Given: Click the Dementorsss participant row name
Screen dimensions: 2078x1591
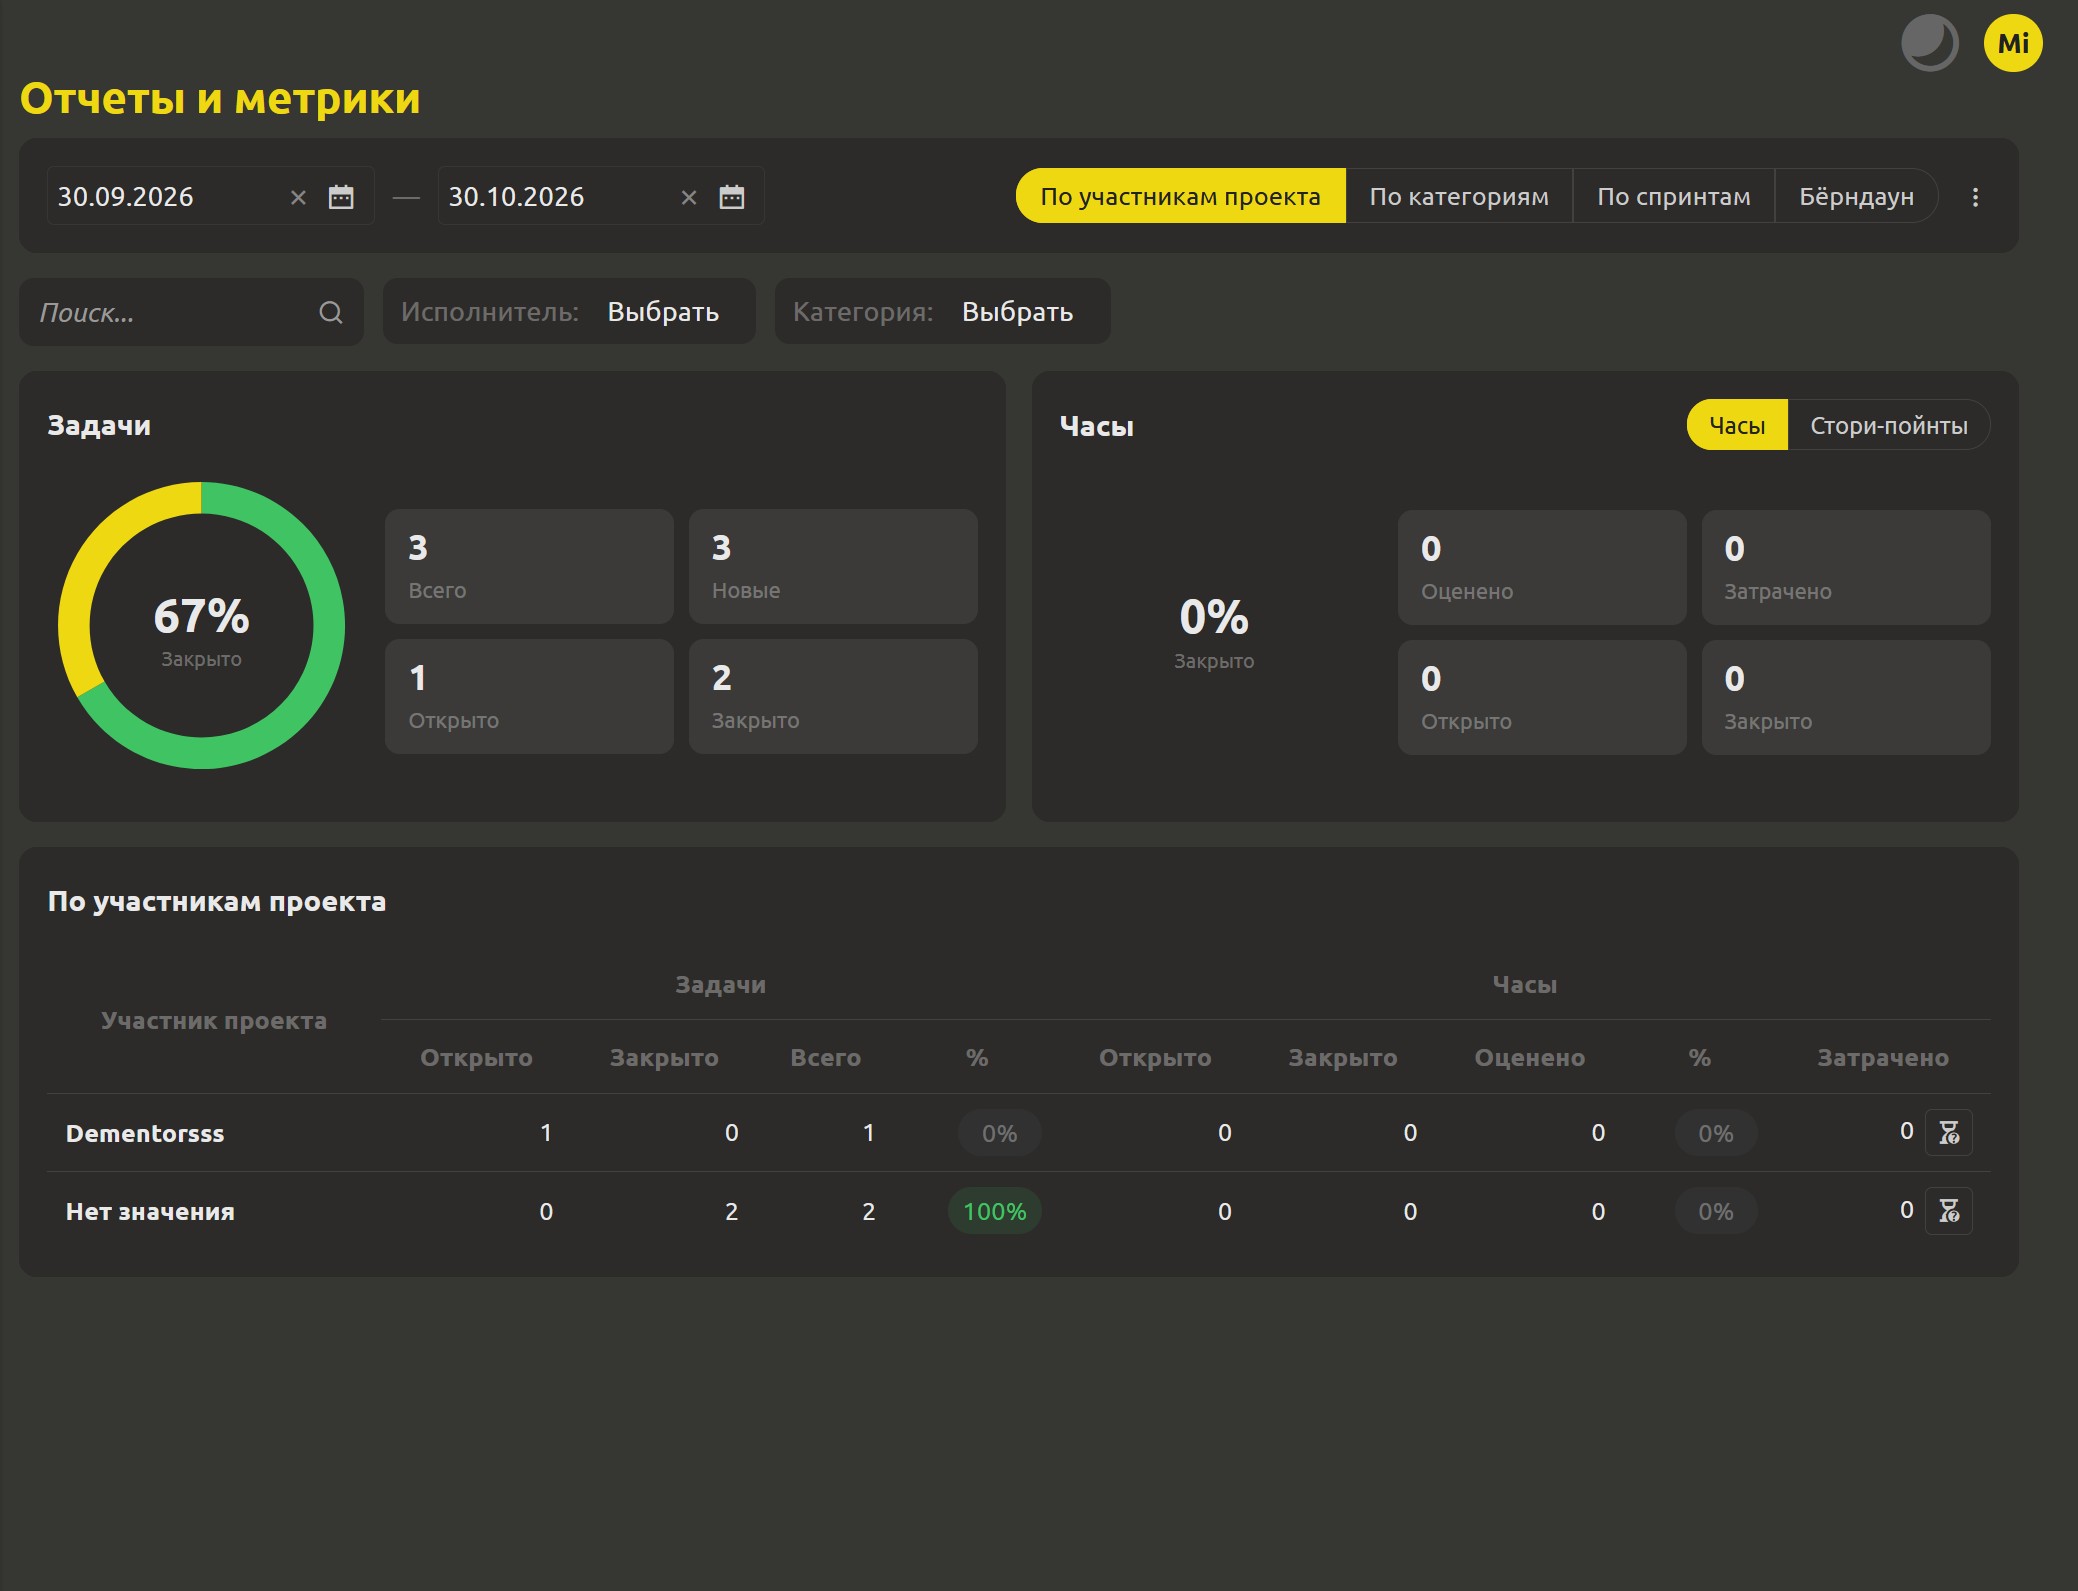Looking at the screenshot, I should 145,1133.
